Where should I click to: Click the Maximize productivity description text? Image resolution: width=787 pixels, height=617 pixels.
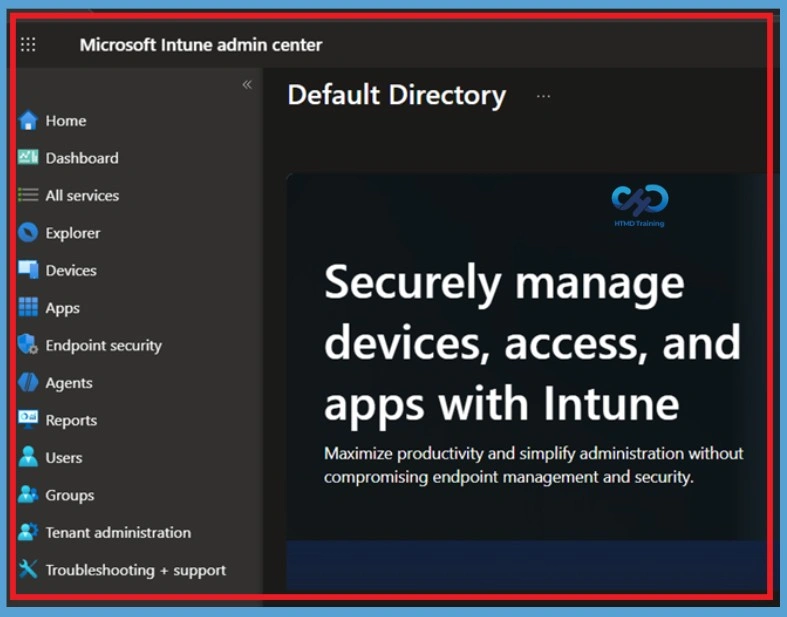pyautogui.click(x=534, y=465)
